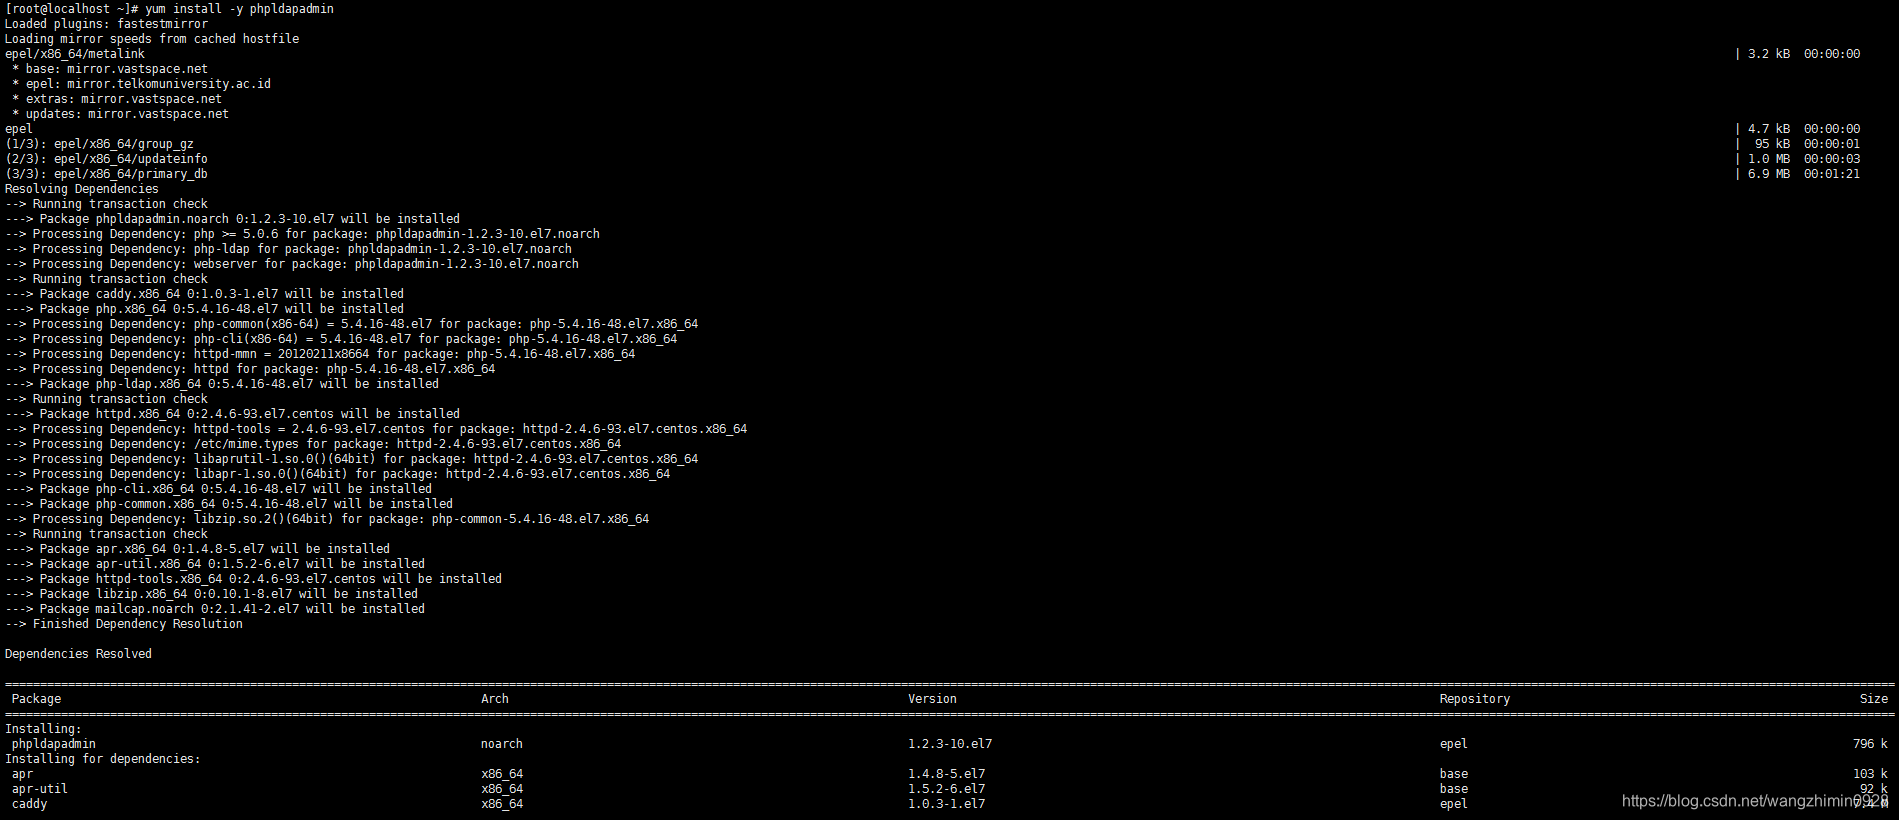1899x820 pixels.
Task: Click 'Package php-common.x86_64' install line
Action: [229, 504]
